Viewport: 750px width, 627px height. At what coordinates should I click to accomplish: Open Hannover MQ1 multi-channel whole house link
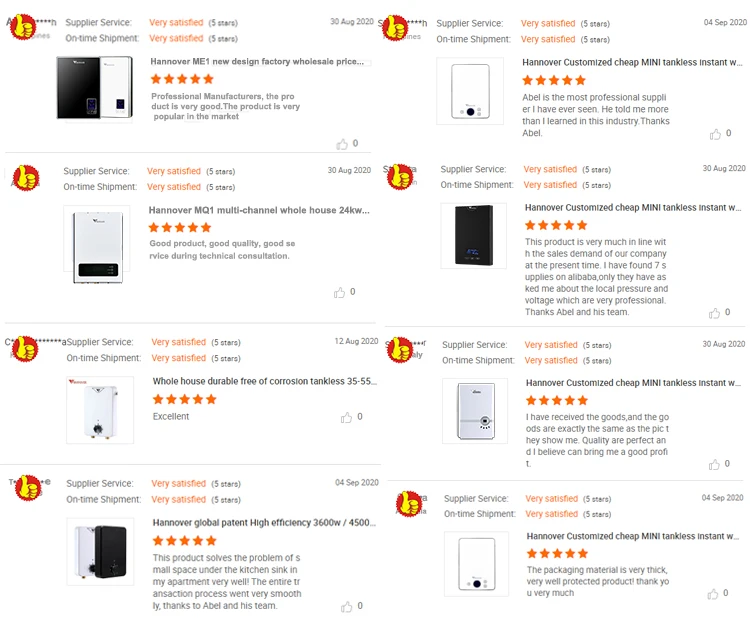coord(259,211)
